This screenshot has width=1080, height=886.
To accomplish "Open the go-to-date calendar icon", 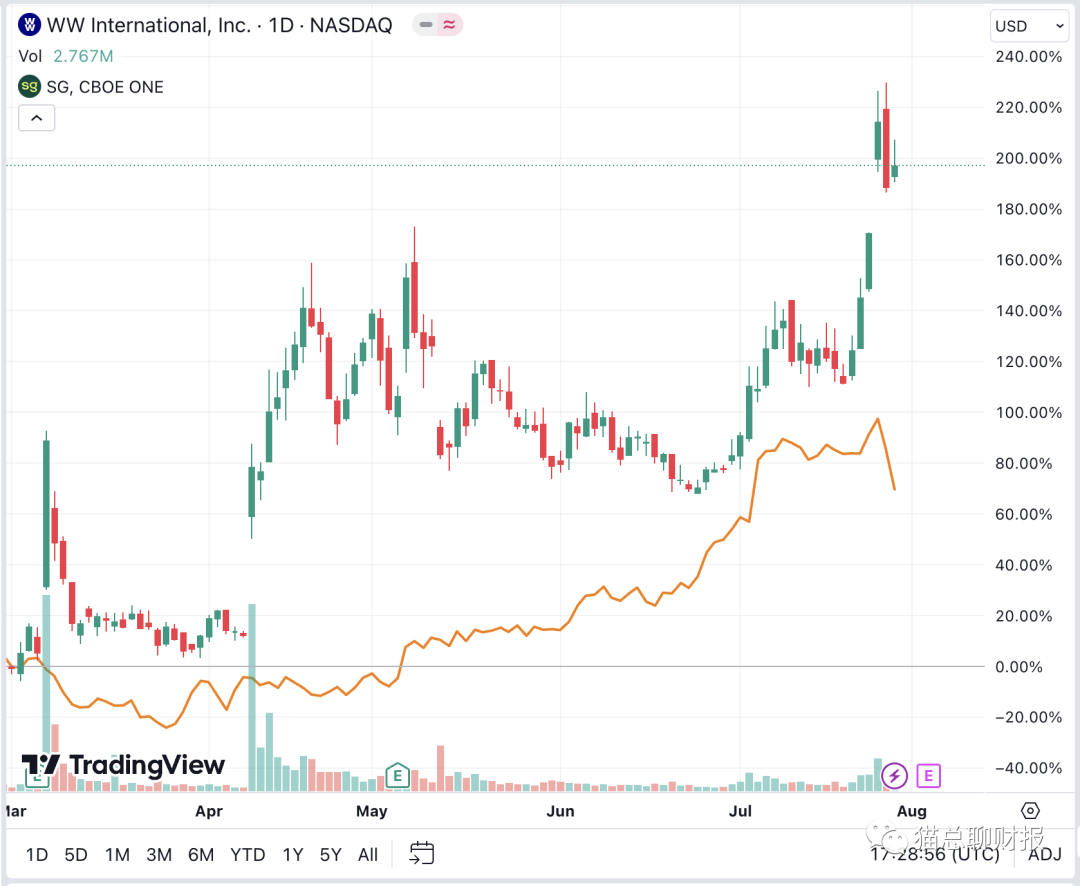I will click(x=422, y=853).
